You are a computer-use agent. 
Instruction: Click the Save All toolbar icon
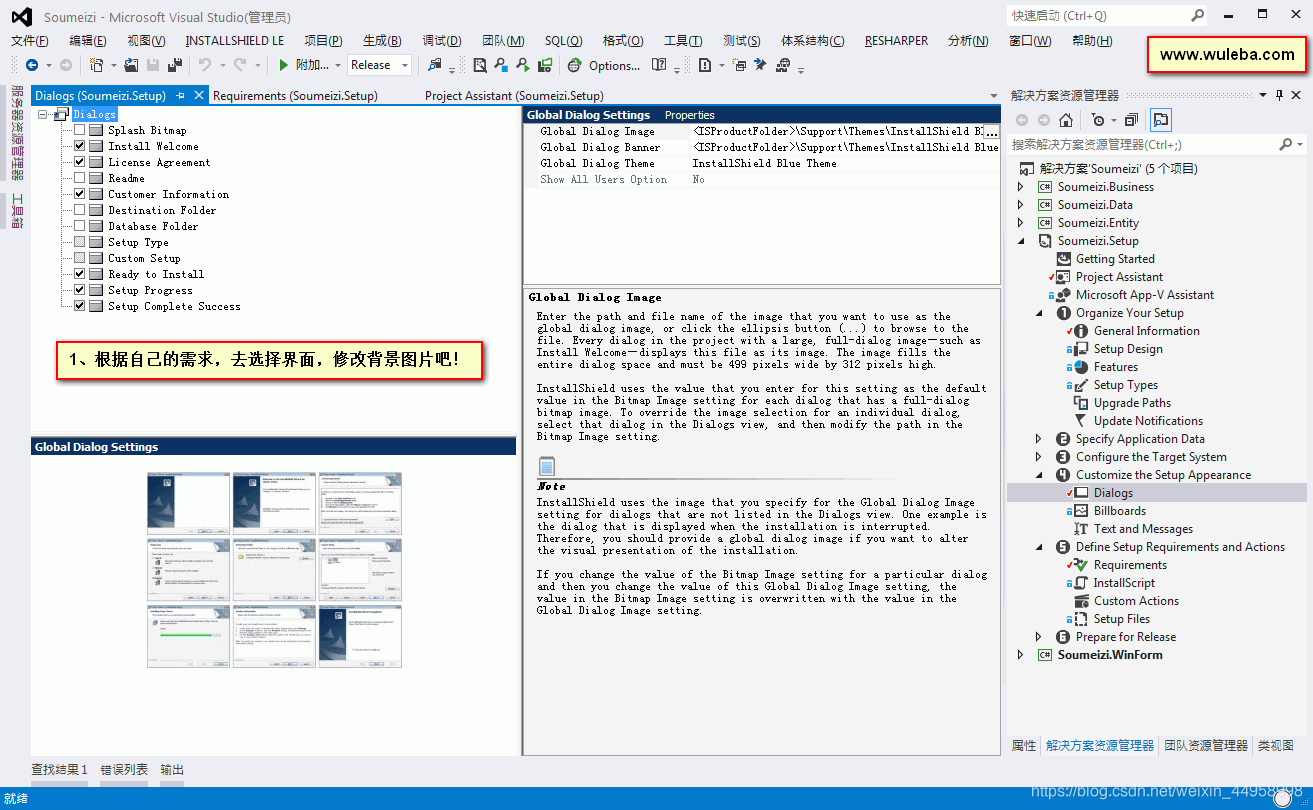coord(175,65)
